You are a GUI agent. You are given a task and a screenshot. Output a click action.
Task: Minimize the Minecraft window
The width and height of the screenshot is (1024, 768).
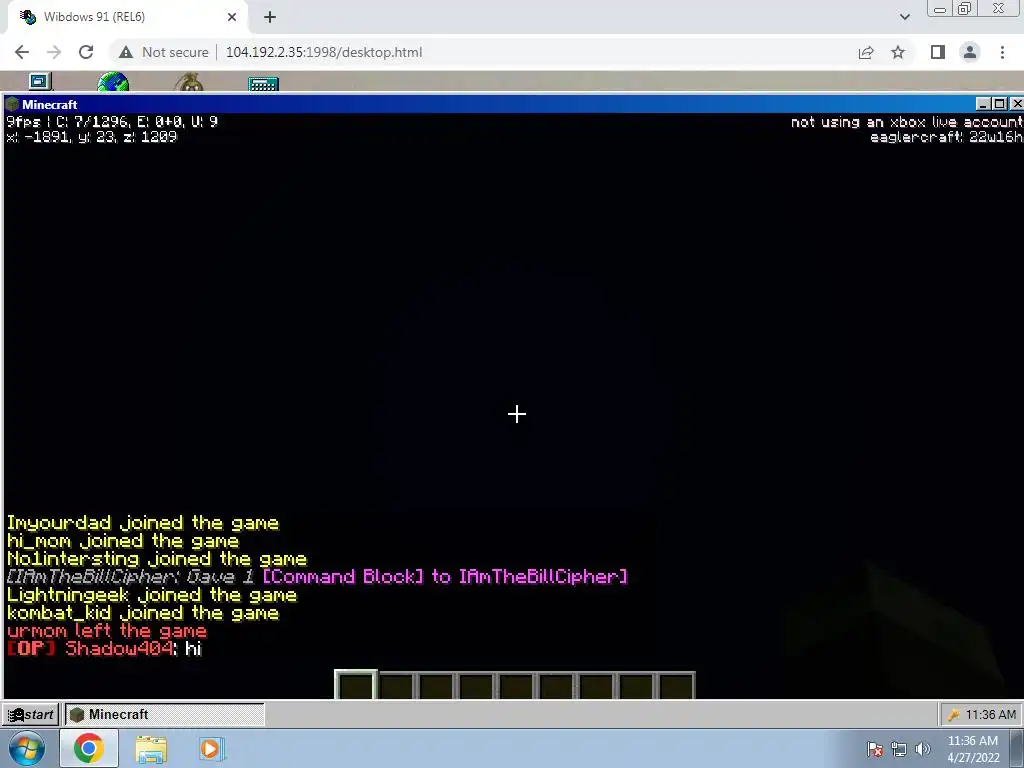click(984, 104)
